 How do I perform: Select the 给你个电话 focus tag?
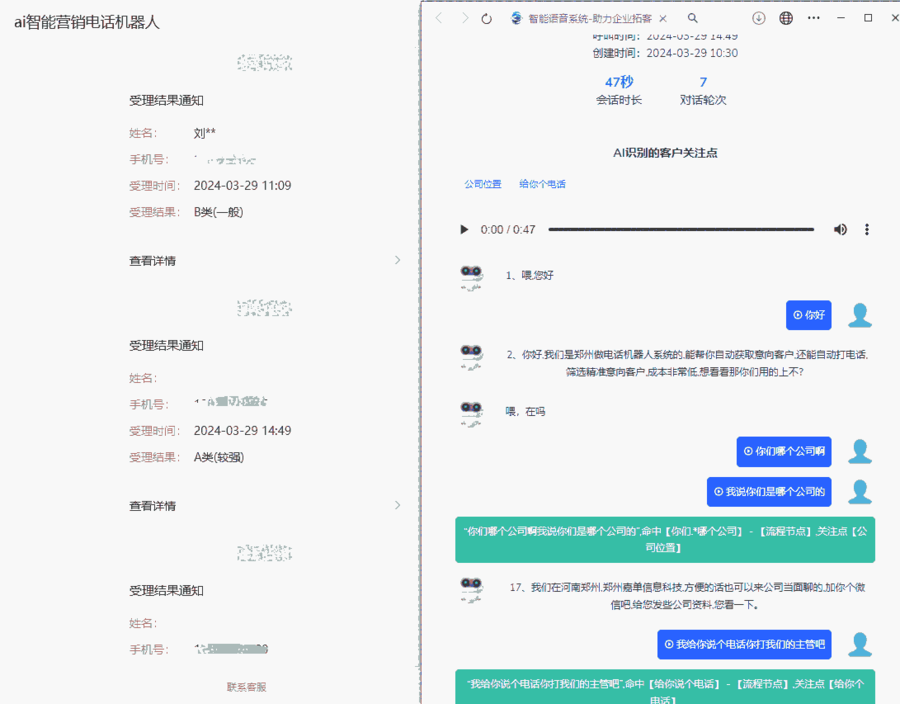click(x=542, y=184)
